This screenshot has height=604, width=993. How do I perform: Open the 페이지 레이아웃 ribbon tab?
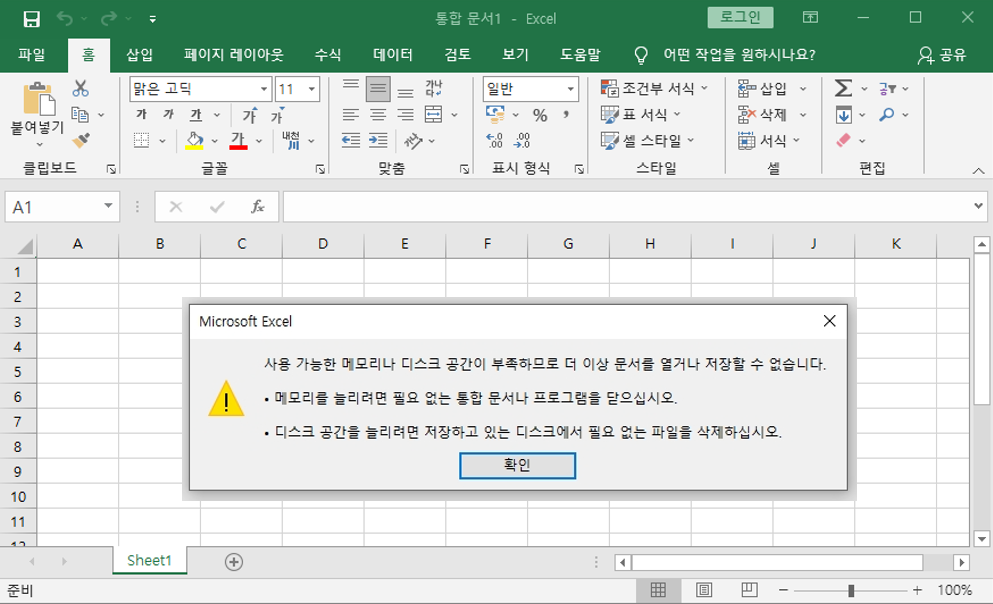(x=234, y=54)
